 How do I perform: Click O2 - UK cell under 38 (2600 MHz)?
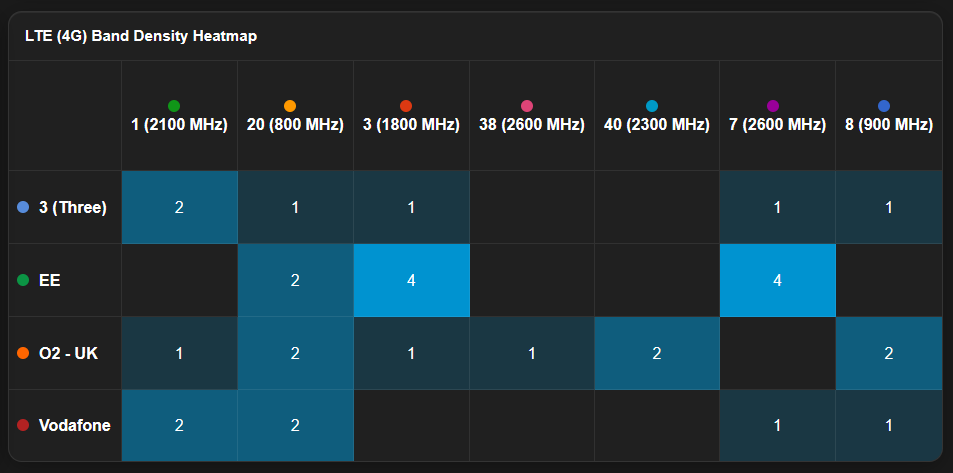coord(532,353)
